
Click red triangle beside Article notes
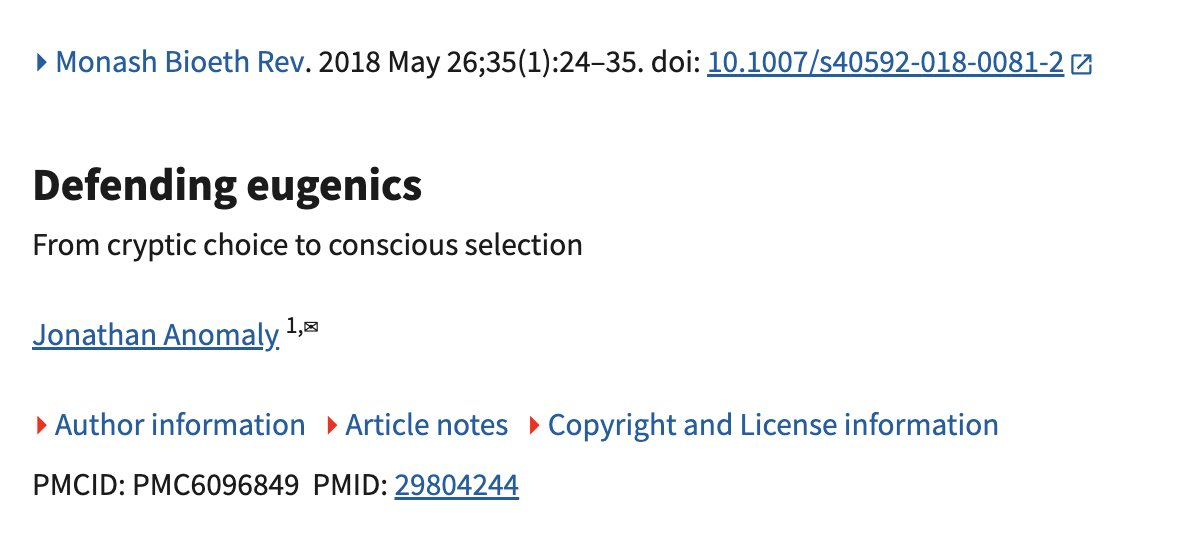[x=331, y=426]
